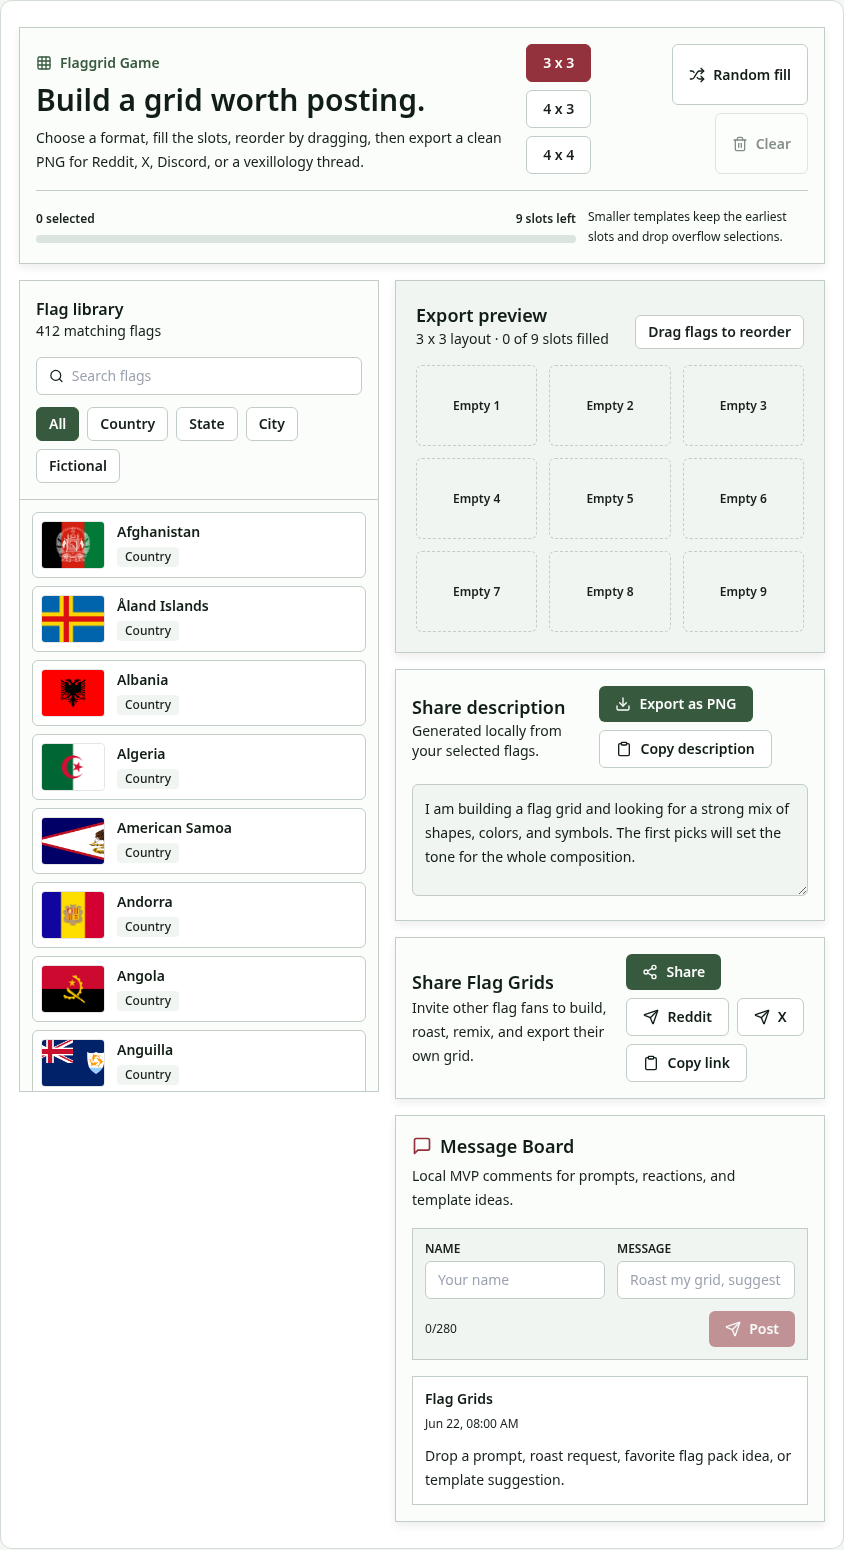This screenshot has height=1550, width=844.
Task: Click the Empty 6 slot
Action: click(743, 498)
